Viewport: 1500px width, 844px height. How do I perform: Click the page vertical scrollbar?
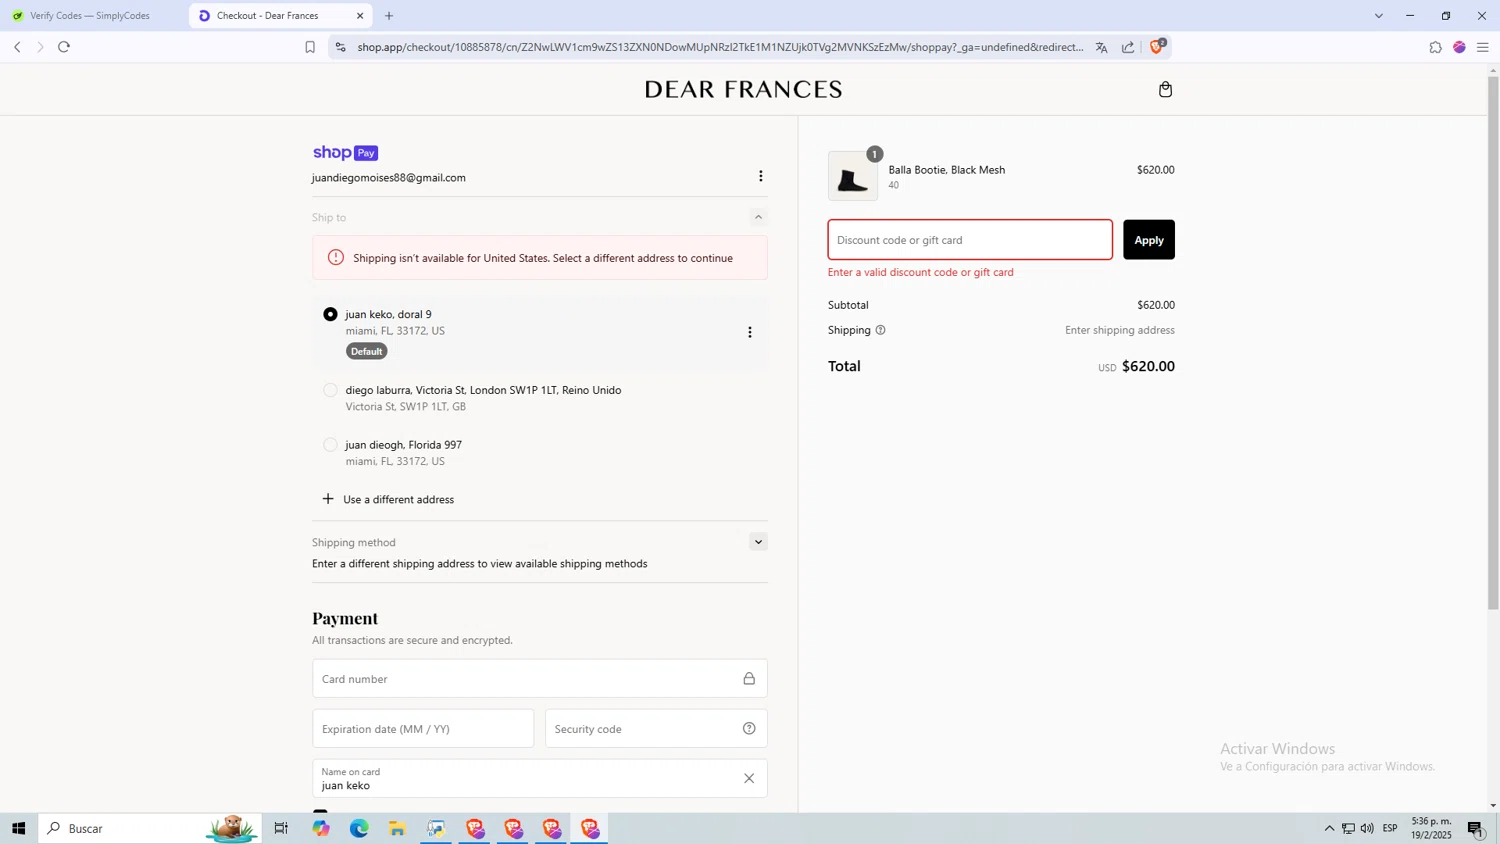[1493, 343]
